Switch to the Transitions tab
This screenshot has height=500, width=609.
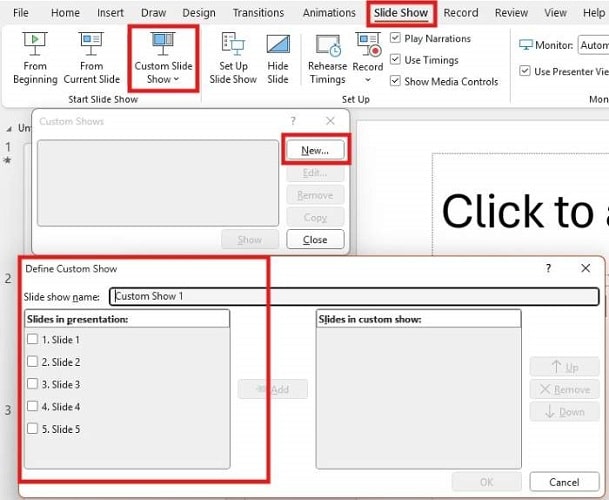tap(258, 13)
